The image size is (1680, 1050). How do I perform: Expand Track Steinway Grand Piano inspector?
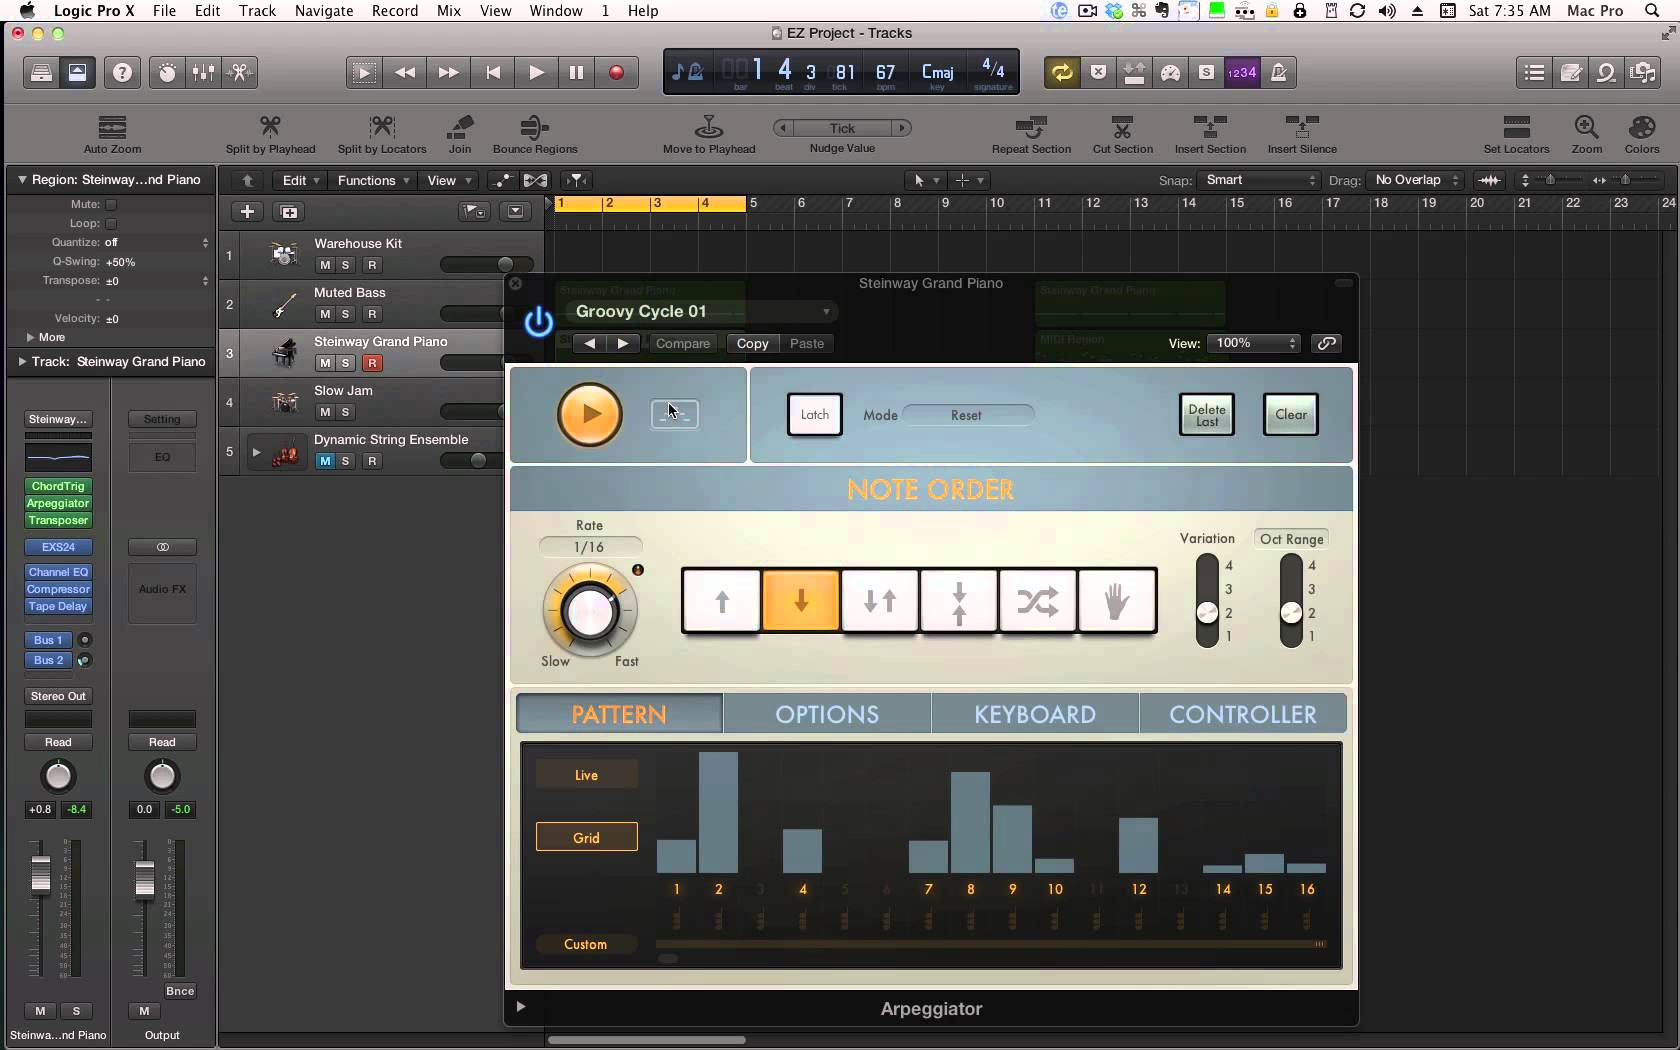22,361
